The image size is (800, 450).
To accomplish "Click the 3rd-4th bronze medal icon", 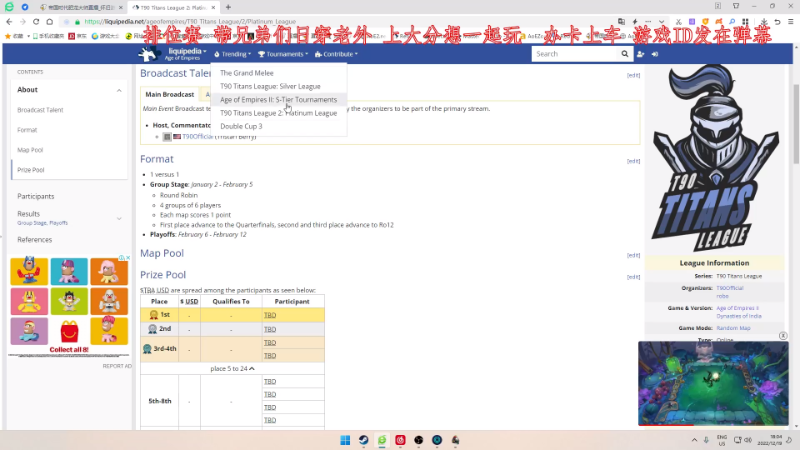I will [x=147, y=348].
